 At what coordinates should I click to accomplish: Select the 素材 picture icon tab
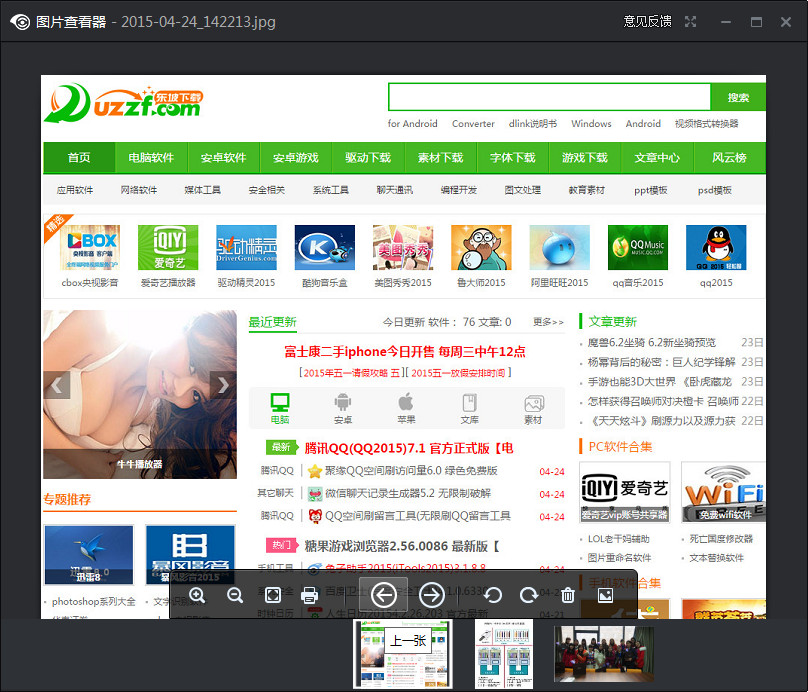[x=533, y=409]
